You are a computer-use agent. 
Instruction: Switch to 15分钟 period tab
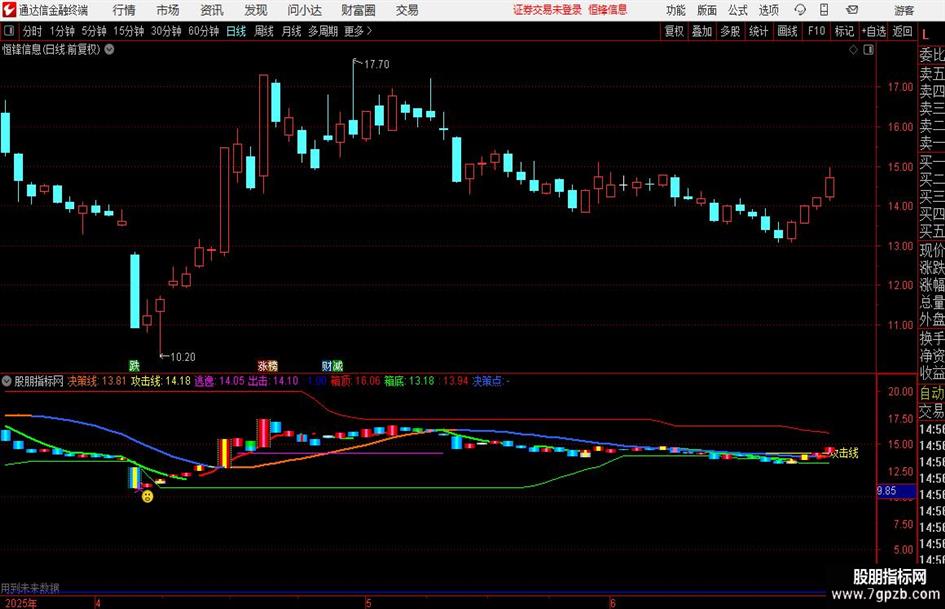point(128,31)
